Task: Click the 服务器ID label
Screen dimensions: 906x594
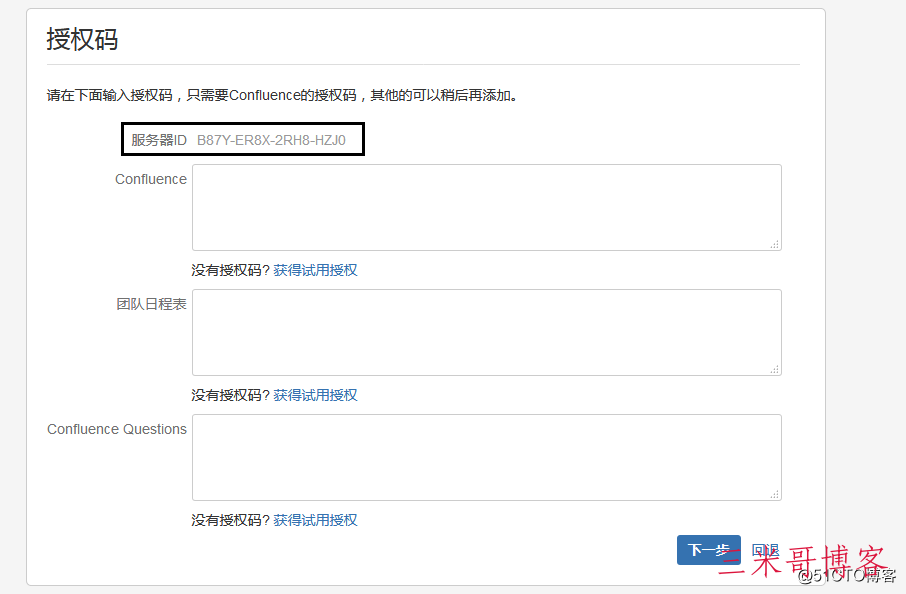Action: click(x=159, y=140)
